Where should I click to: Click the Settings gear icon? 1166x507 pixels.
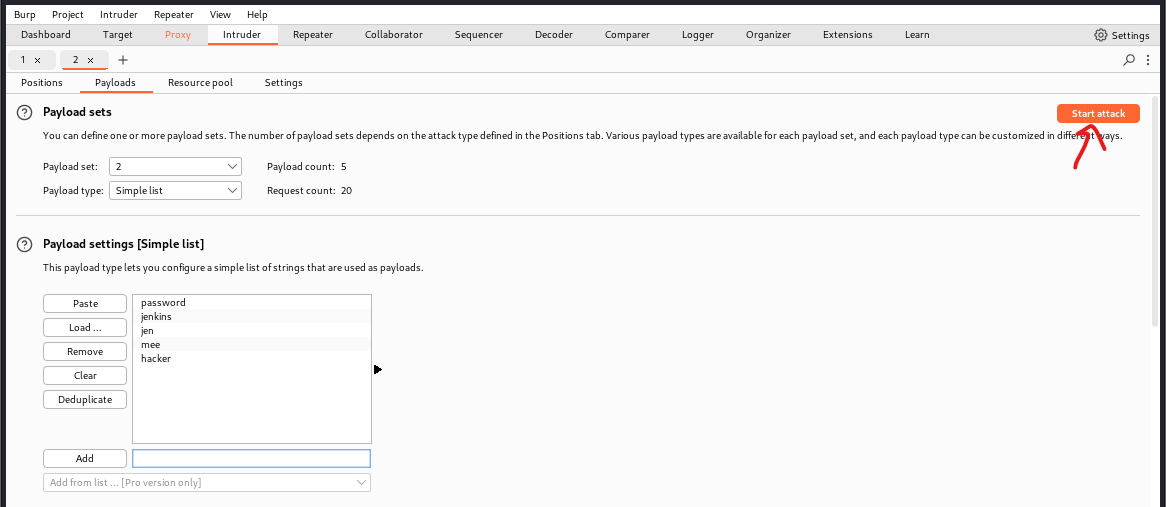[1101, 35]
